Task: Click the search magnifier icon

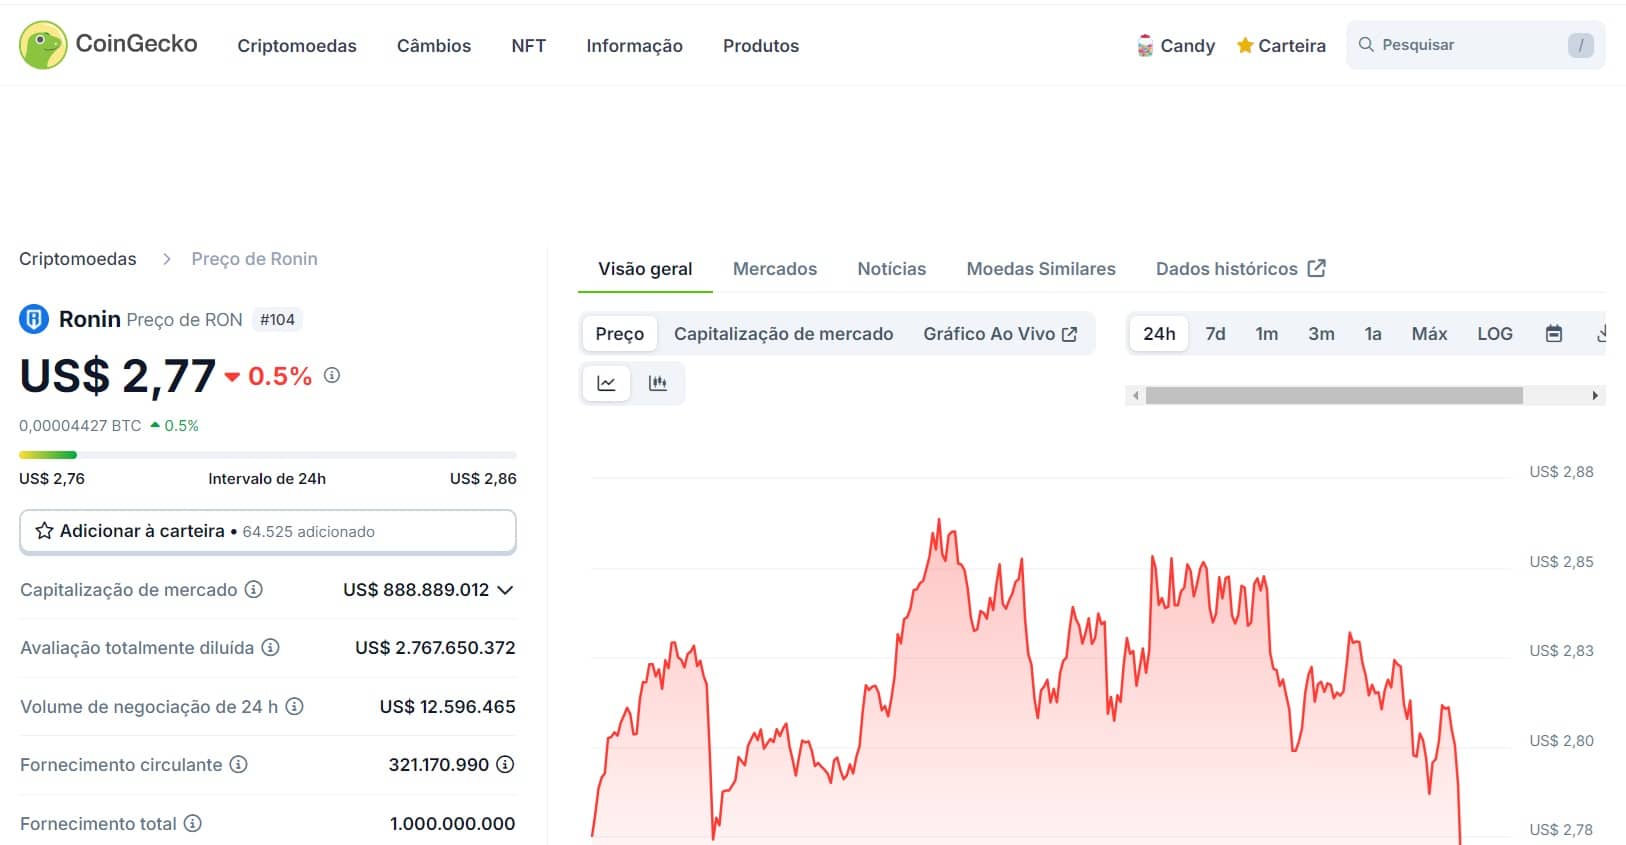Action: 1366,45
